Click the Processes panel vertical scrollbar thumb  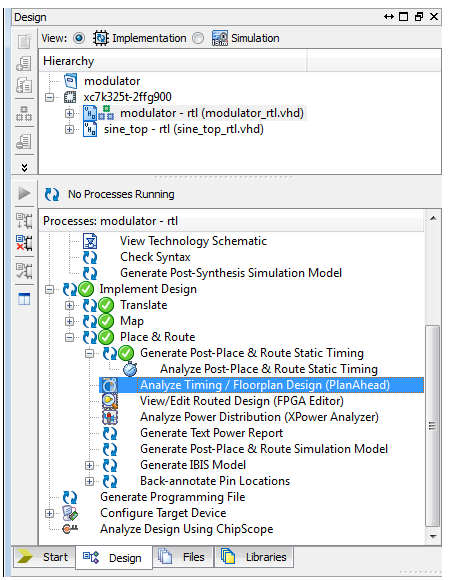(x=433, y=426)
